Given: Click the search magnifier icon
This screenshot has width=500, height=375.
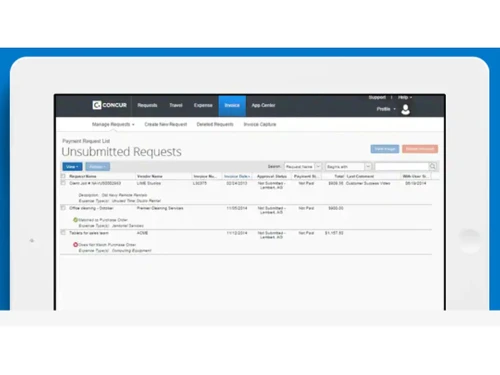Looking at the screenshot, I should (x=433, y=166).
